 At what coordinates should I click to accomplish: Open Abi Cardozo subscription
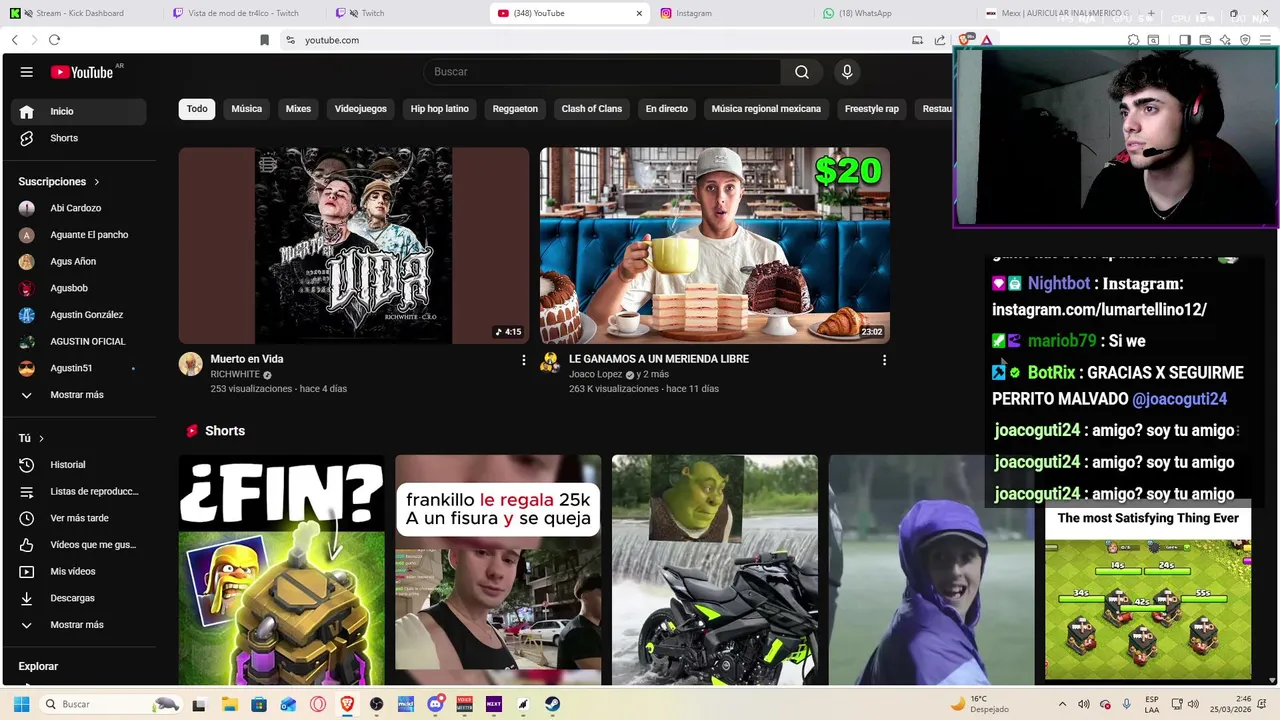[78, 208]
